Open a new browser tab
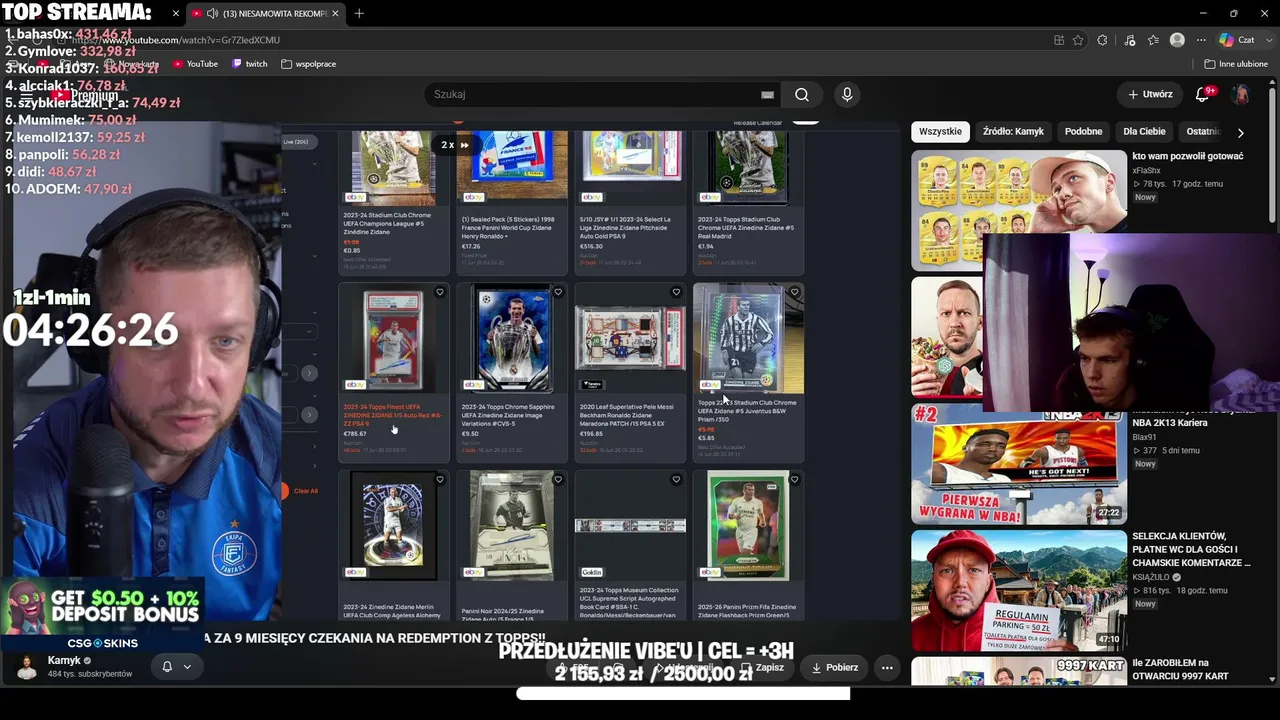 pyautogui.click(x=359, y=14)
